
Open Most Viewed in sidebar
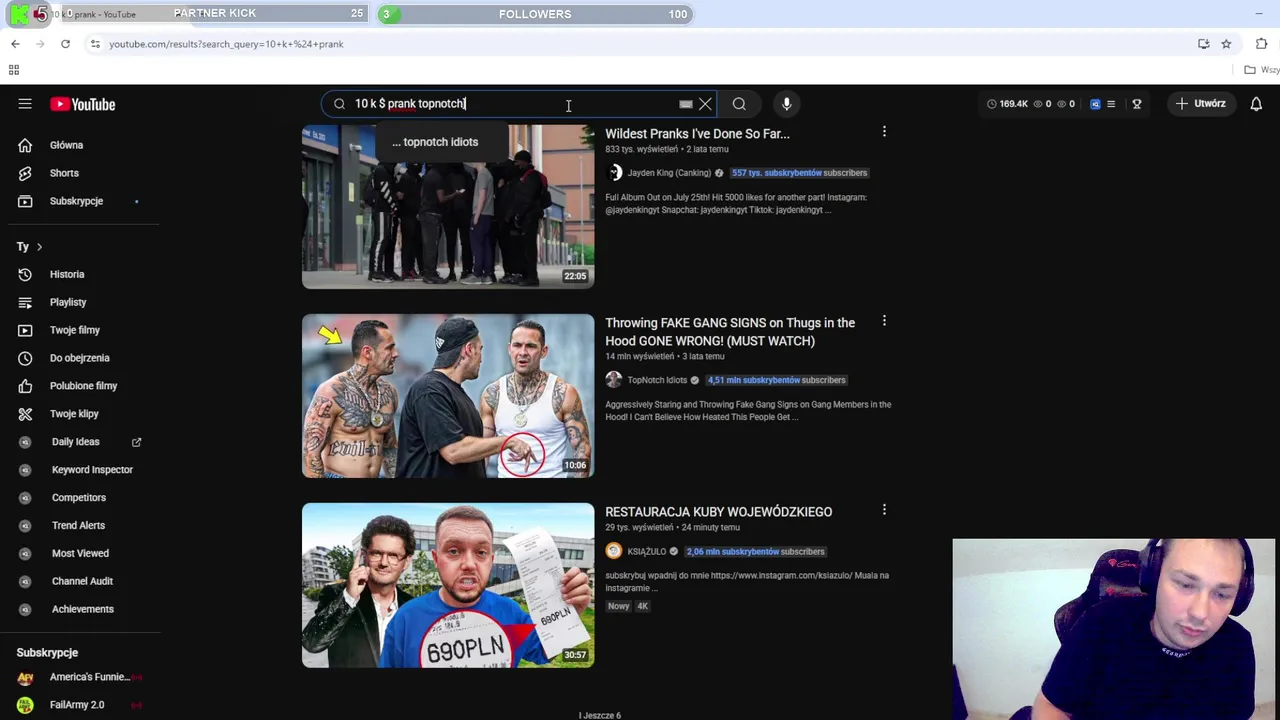pyautogui.click(x=80, y=553)
